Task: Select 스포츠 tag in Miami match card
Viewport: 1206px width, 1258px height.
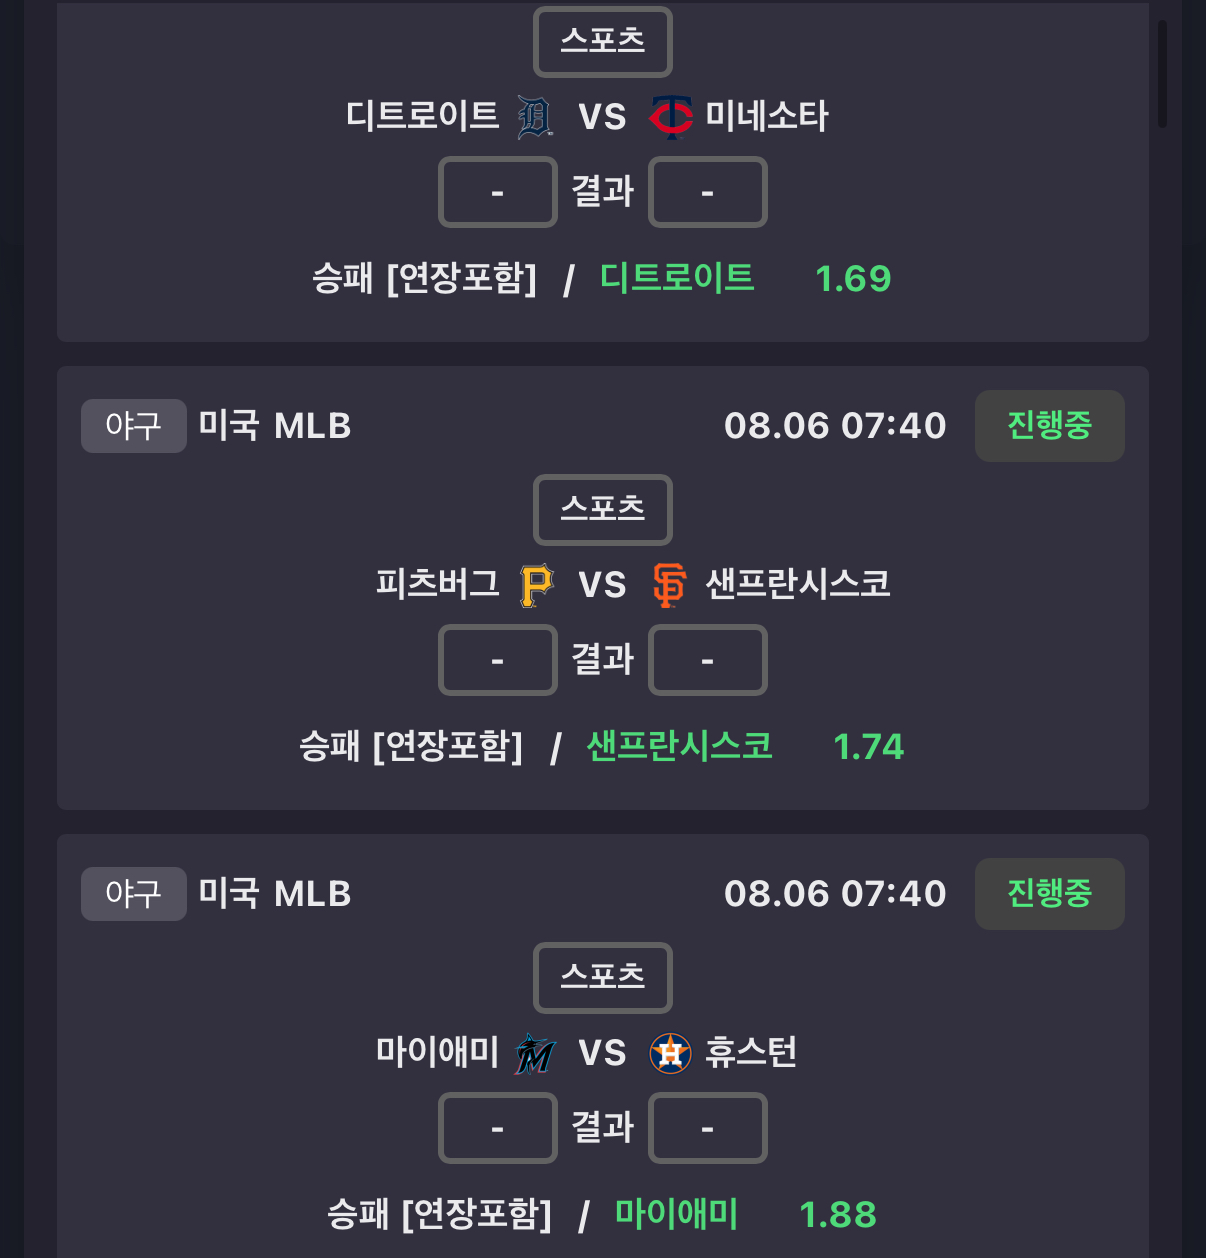Action: tap(603, 977)
